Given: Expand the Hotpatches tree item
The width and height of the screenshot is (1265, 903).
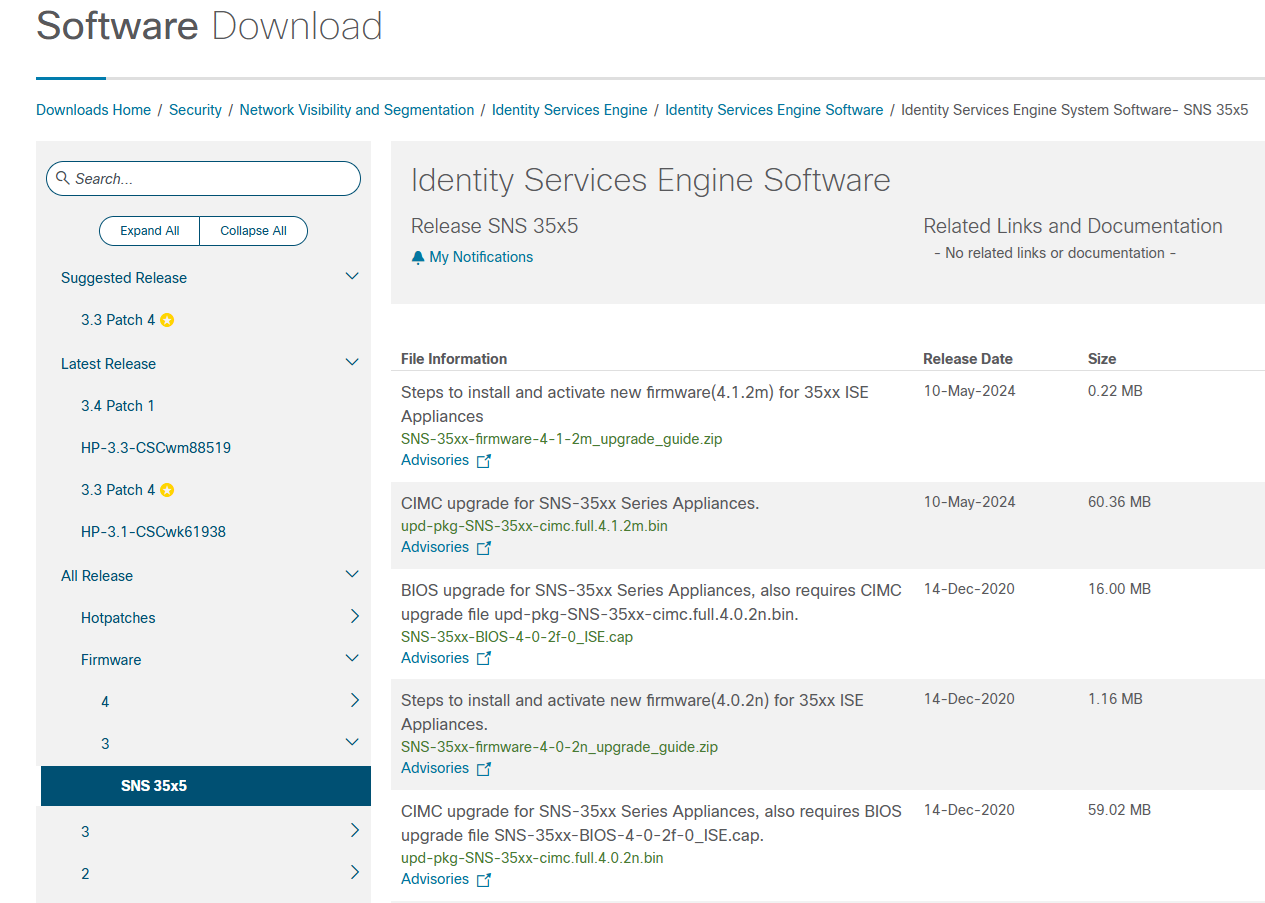Looking at the screenshot, I should point(354,616).
